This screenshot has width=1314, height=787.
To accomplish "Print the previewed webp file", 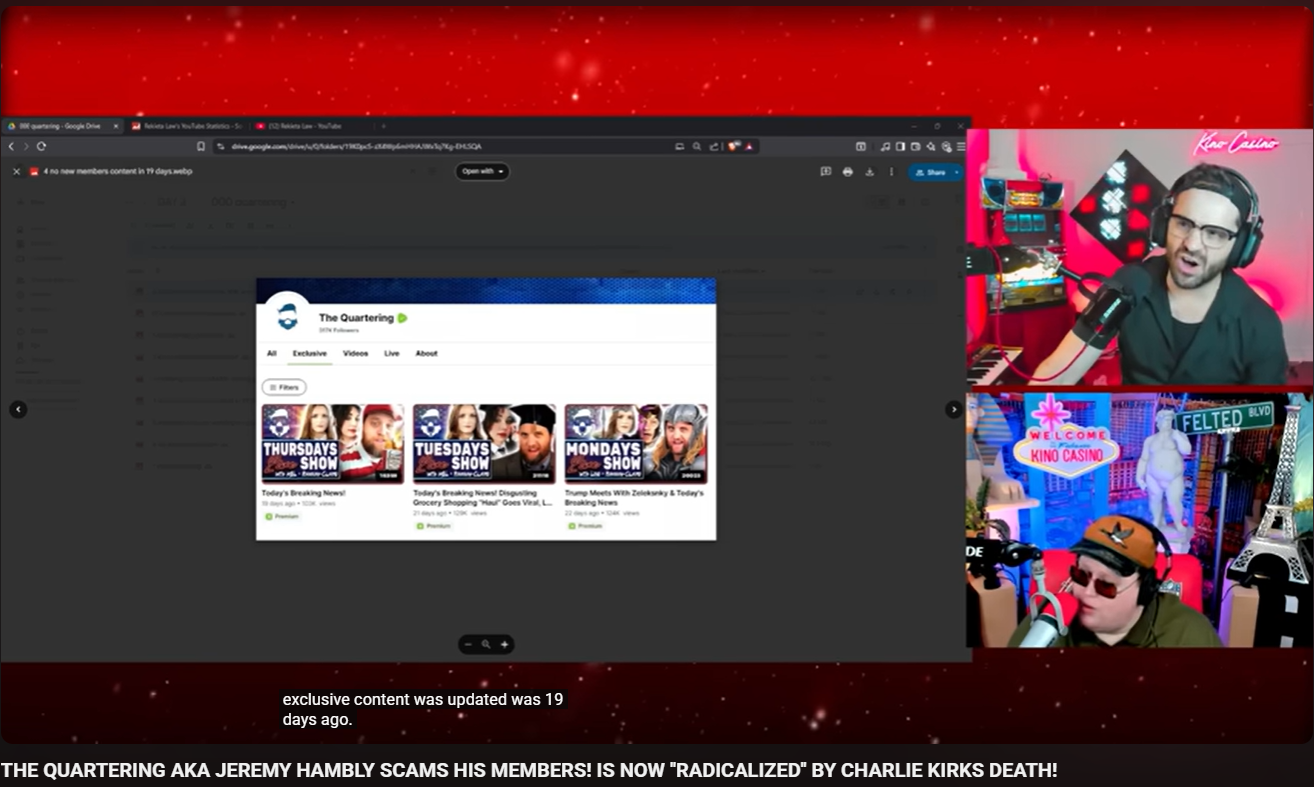I will click(x=847, y=172).
